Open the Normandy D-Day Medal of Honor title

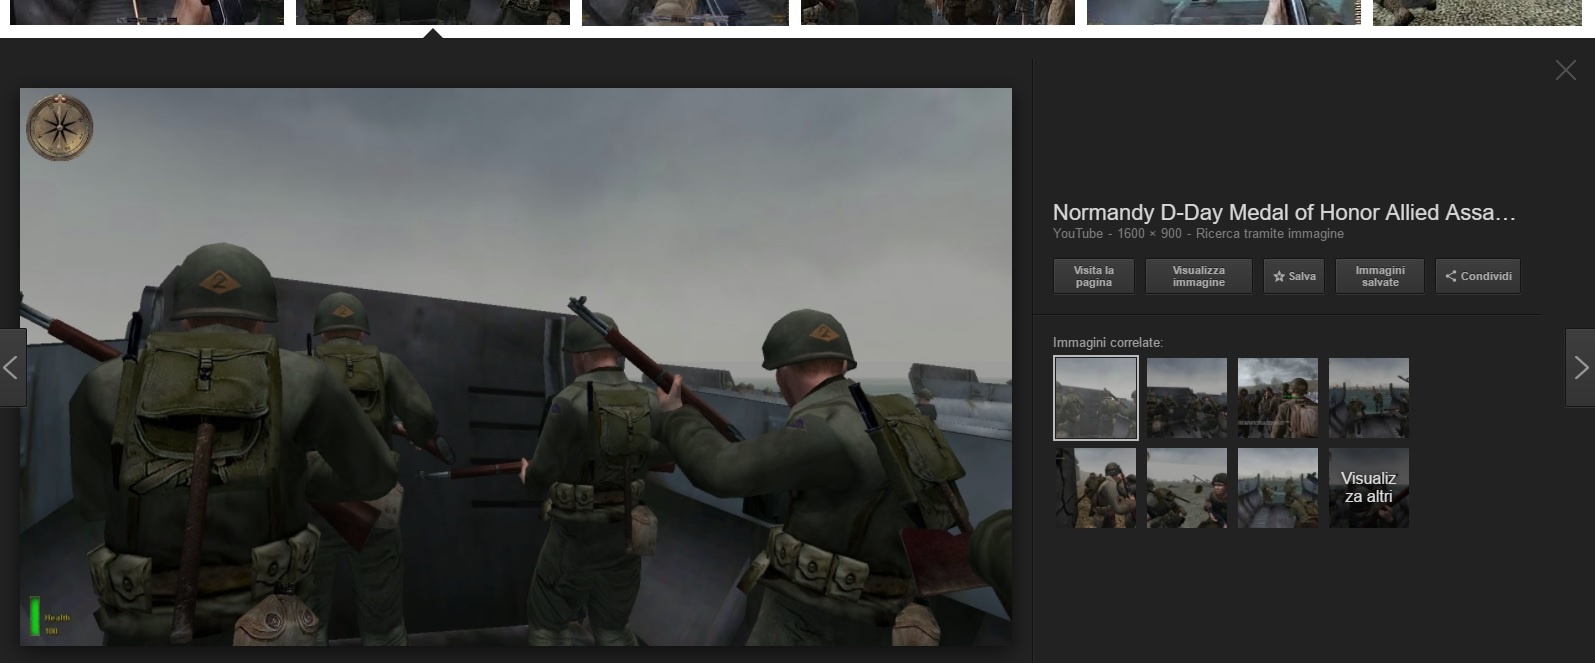(1283, 213)
